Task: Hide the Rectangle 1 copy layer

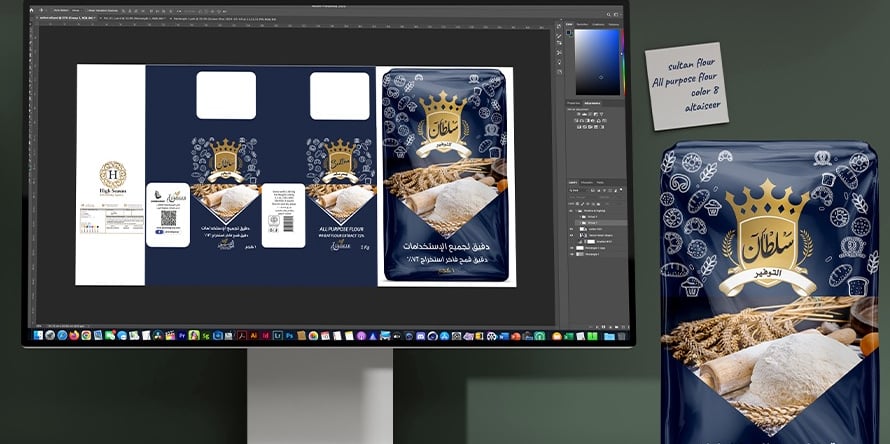Action: pyautogui.click(x=571, y=248)
